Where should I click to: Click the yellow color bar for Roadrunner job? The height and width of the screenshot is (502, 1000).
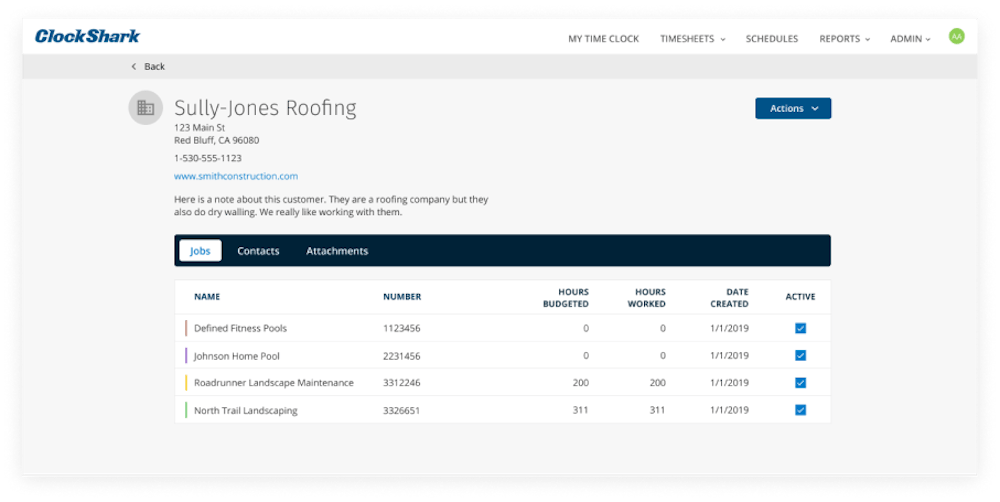pyautogui.click(x=186, y=383)
